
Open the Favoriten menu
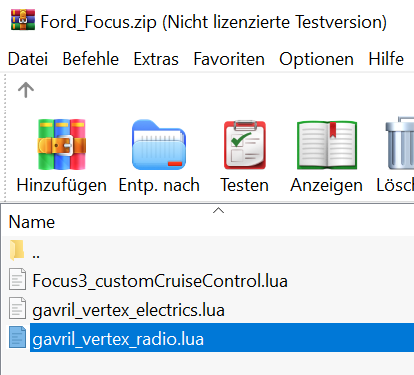coord(229,59)
